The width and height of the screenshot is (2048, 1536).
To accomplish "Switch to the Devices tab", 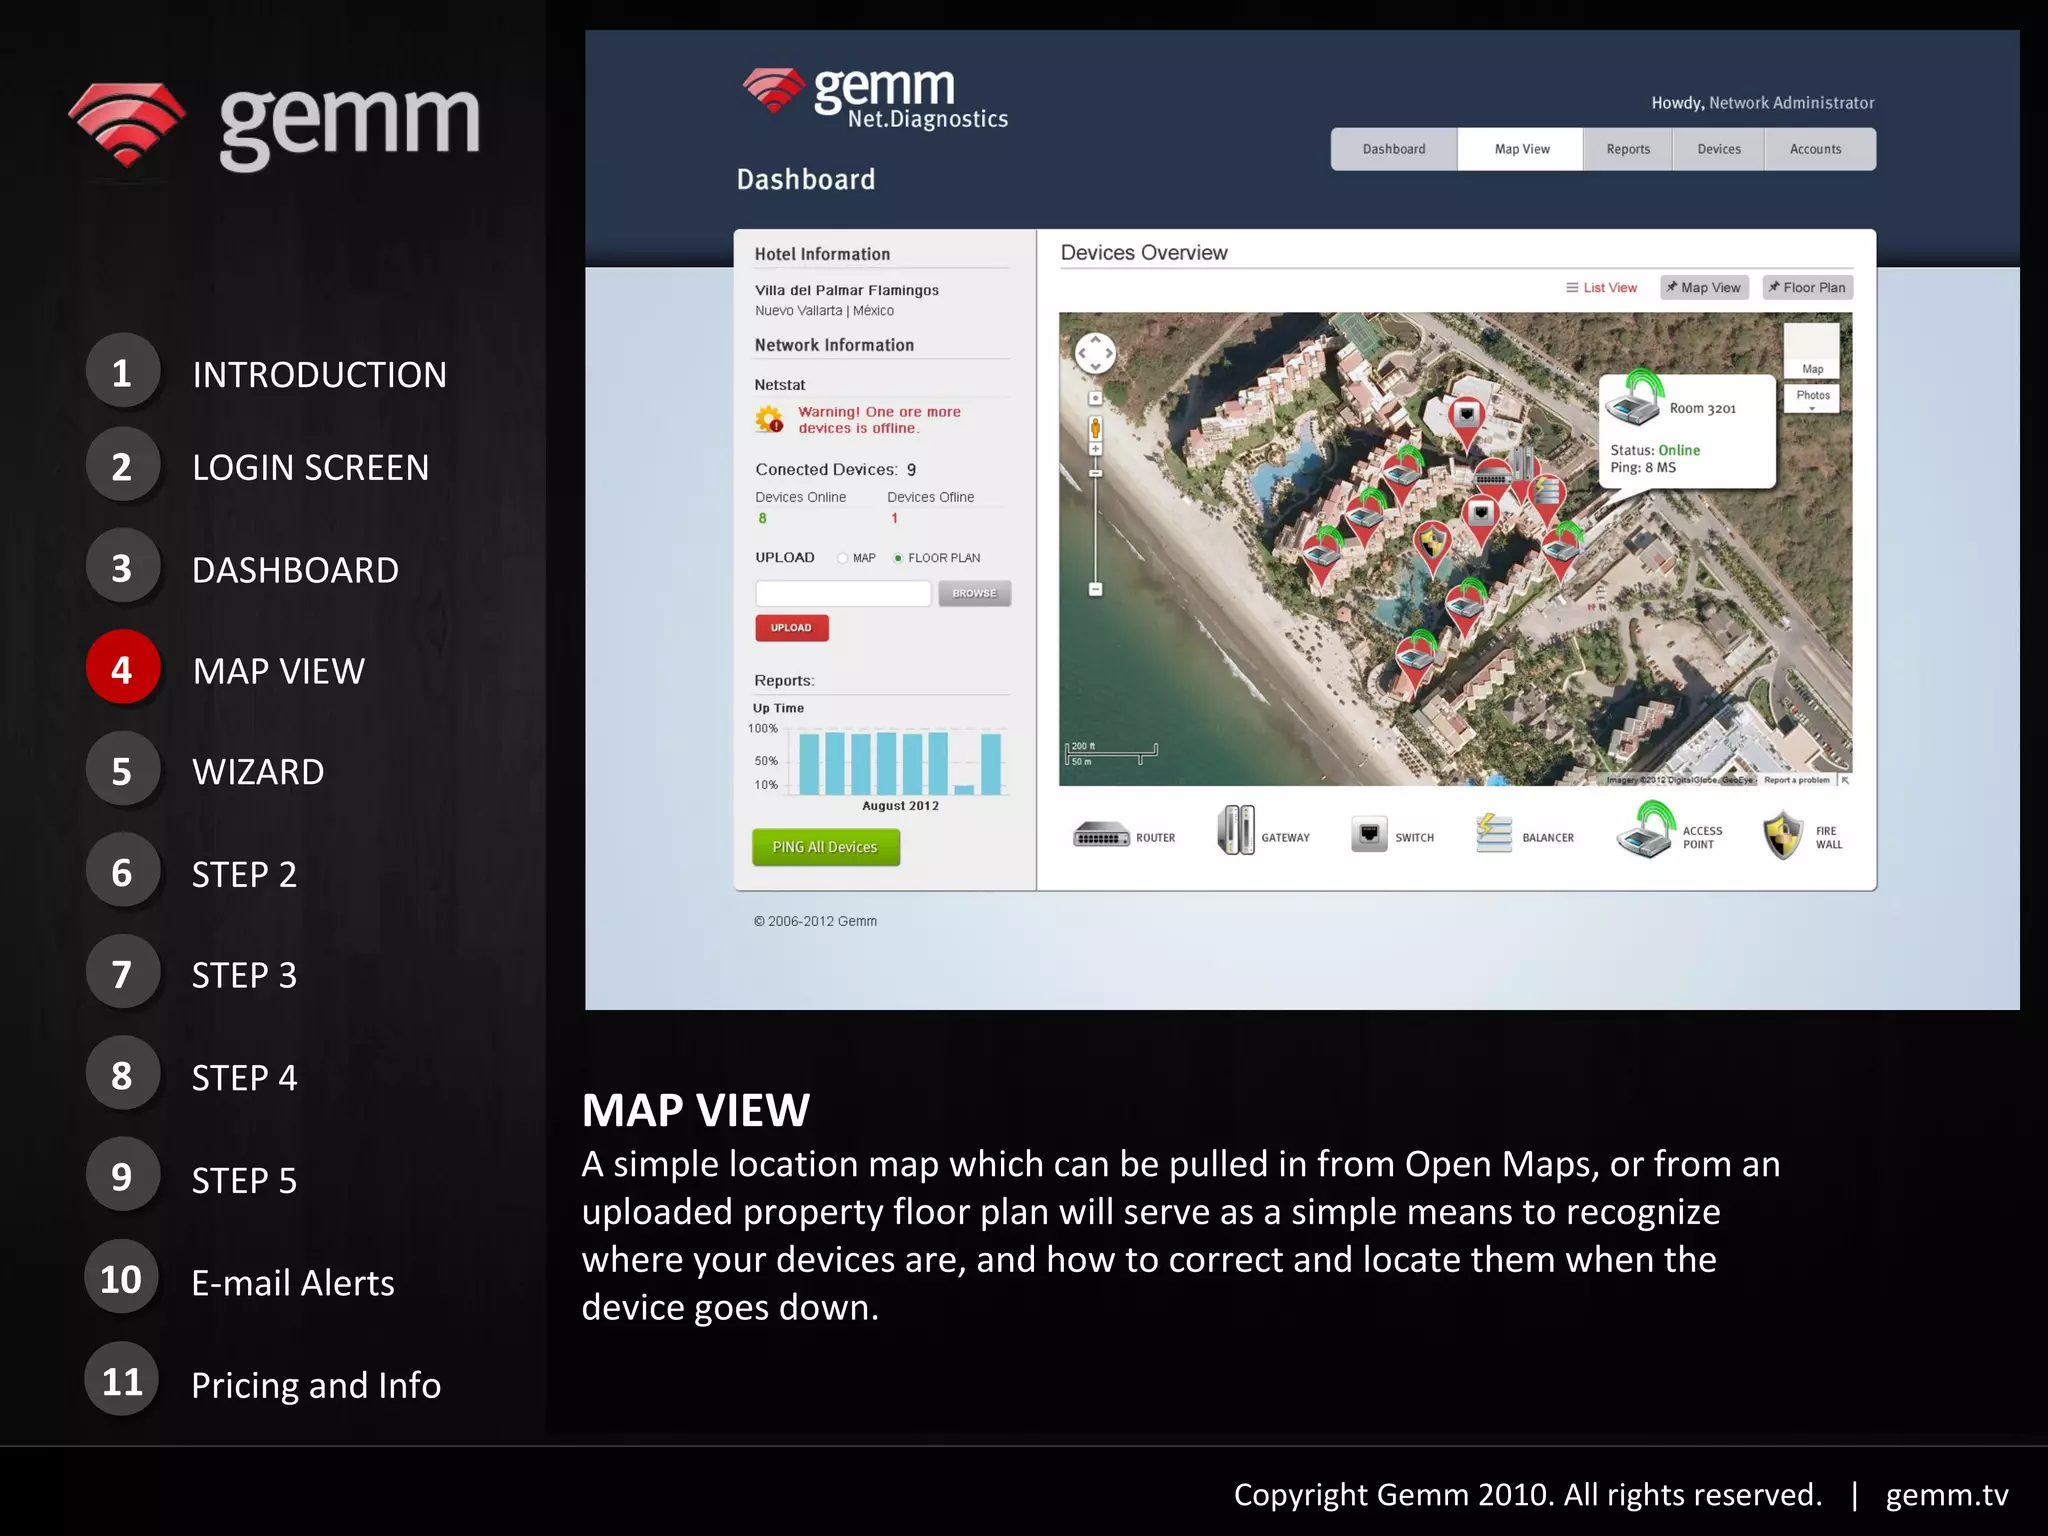I will [1718, 149].
